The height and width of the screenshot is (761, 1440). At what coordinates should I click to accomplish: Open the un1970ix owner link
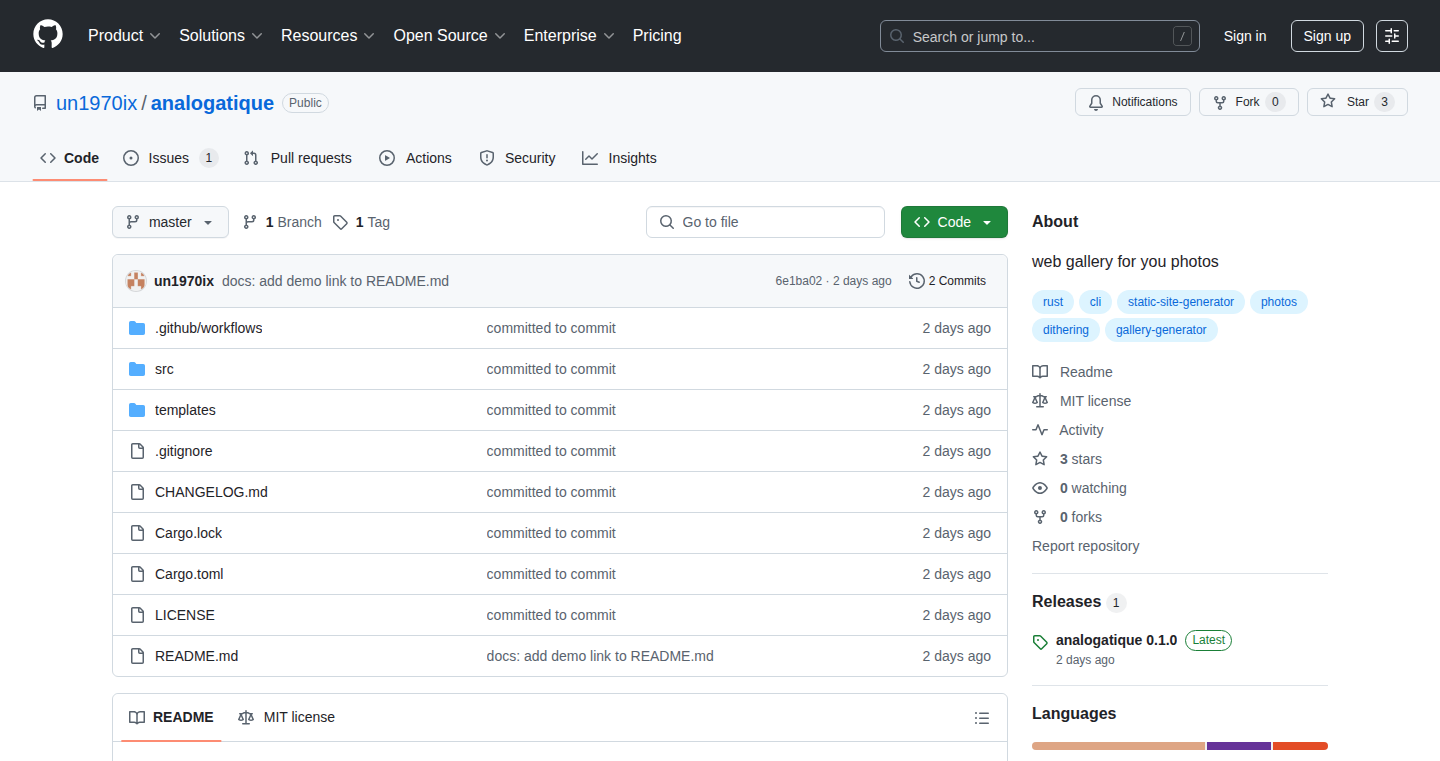(x=96, y=103)
